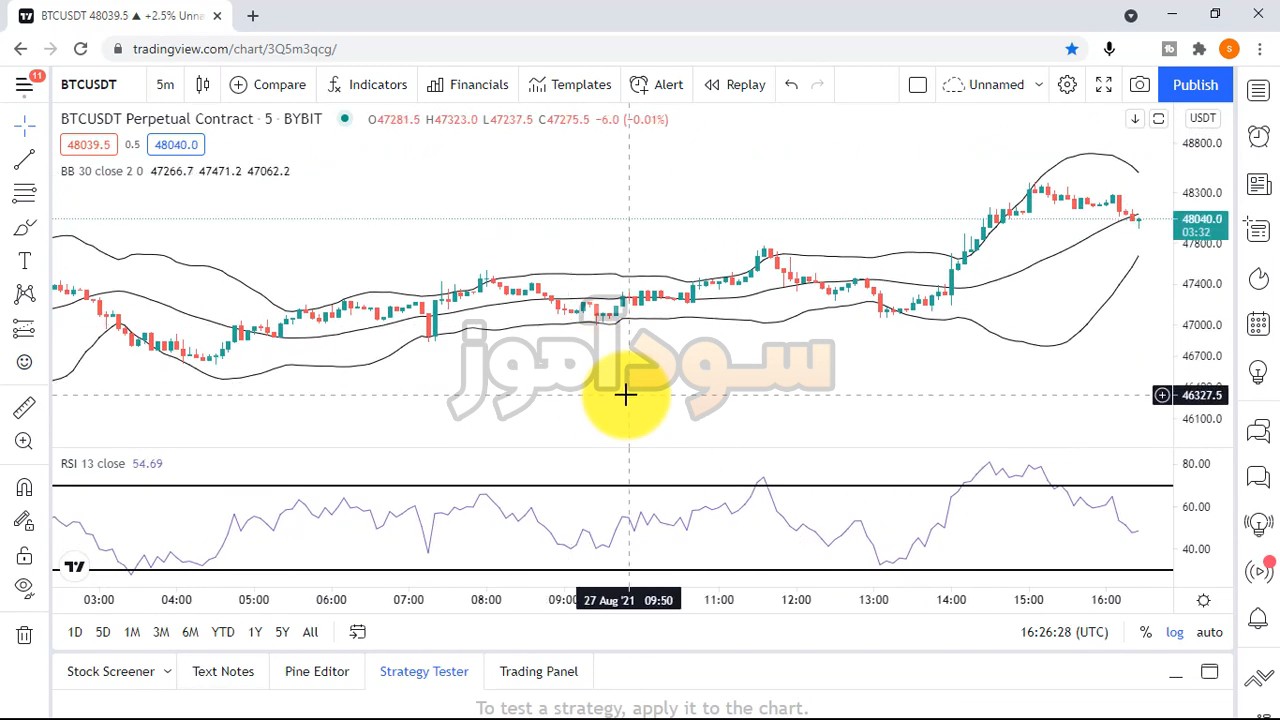Open the Compare symbol dialog

tap(267, 85)
